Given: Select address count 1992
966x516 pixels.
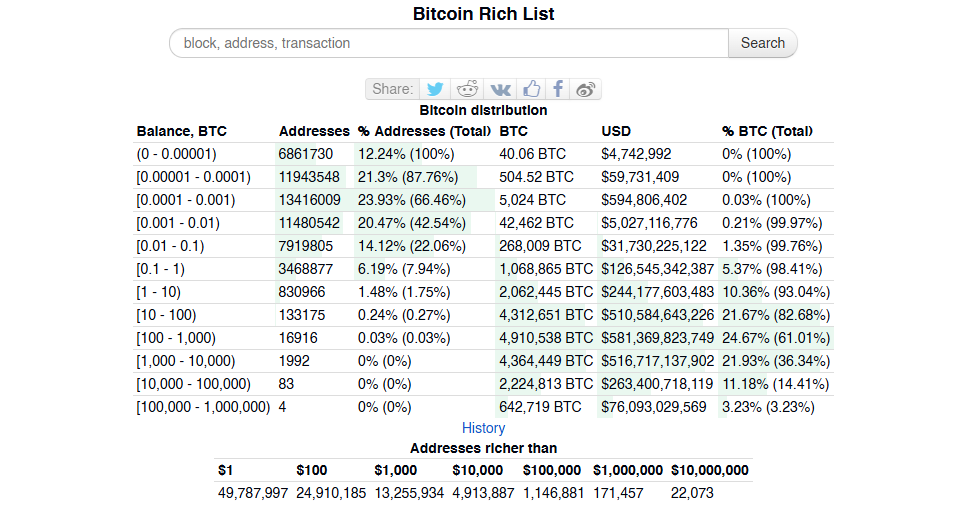Looking at the screenshot, I should coord(294,361).
